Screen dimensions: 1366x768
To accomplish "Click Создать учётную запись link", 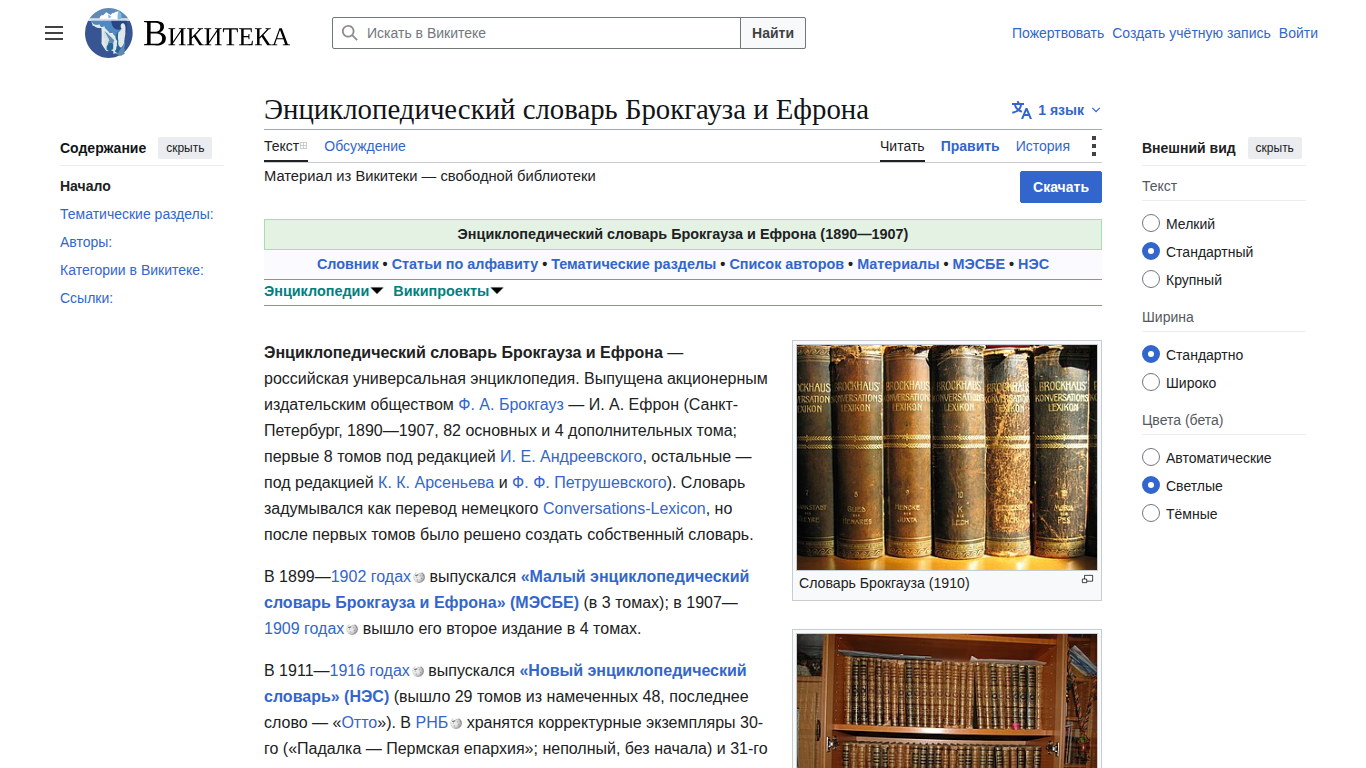I will 1192,33.
